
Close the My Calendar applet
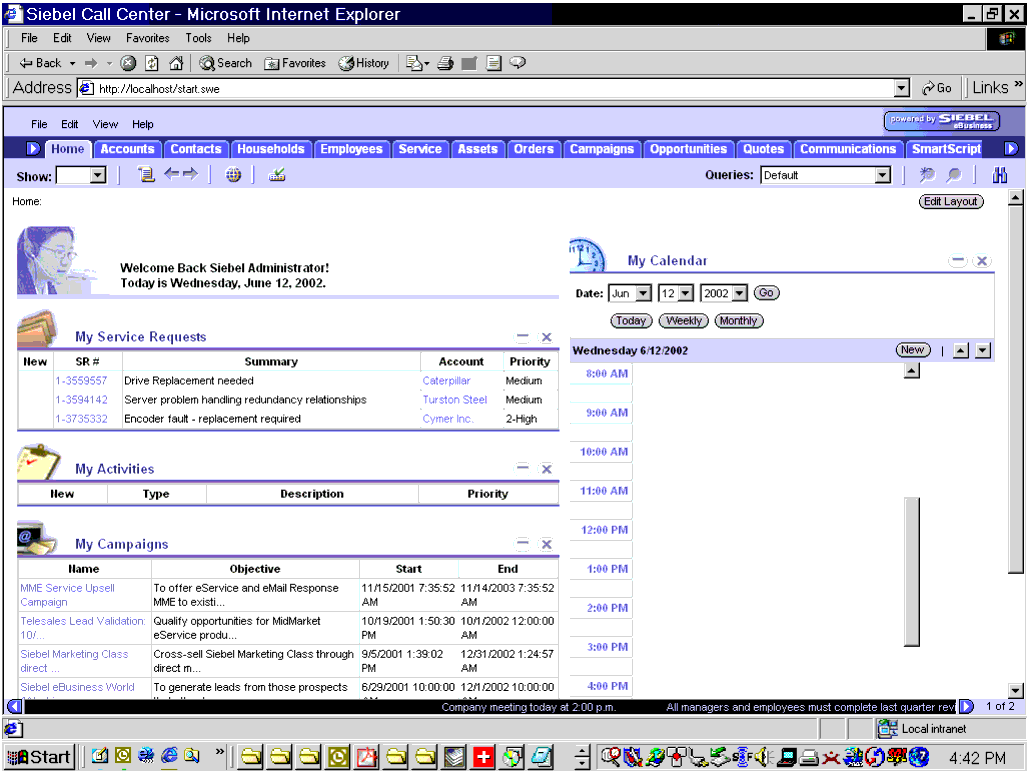(x=982, y=261)
